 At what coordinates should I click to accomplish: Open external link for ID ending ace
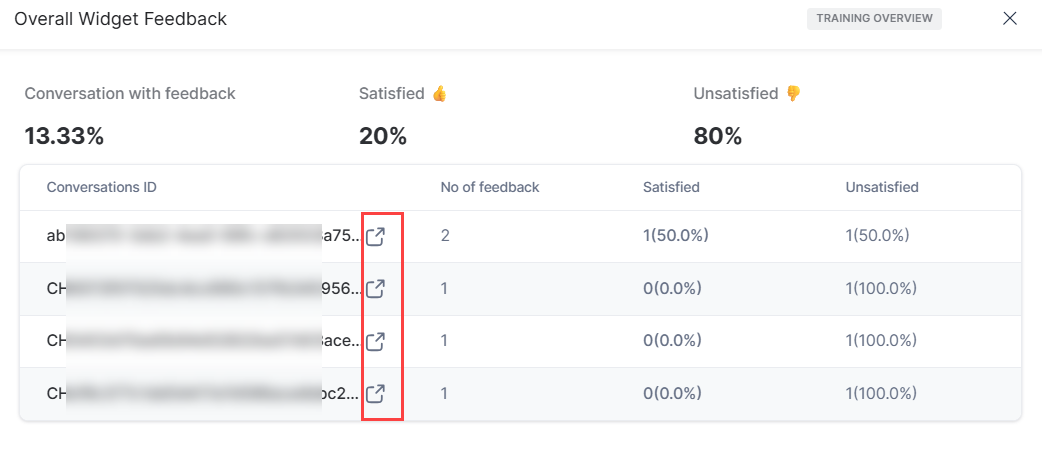tap(376, 341)
